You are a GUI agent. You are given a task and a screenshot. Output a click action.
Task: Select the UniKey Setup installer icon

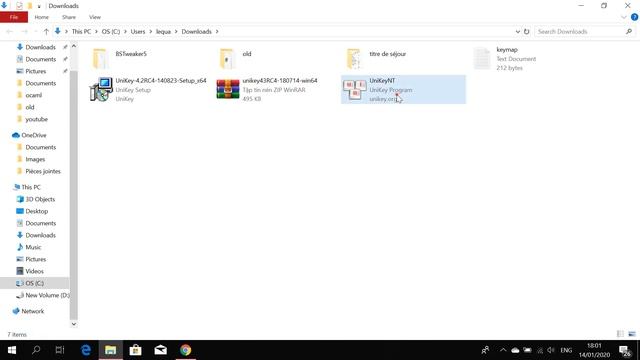coord(101,89)
